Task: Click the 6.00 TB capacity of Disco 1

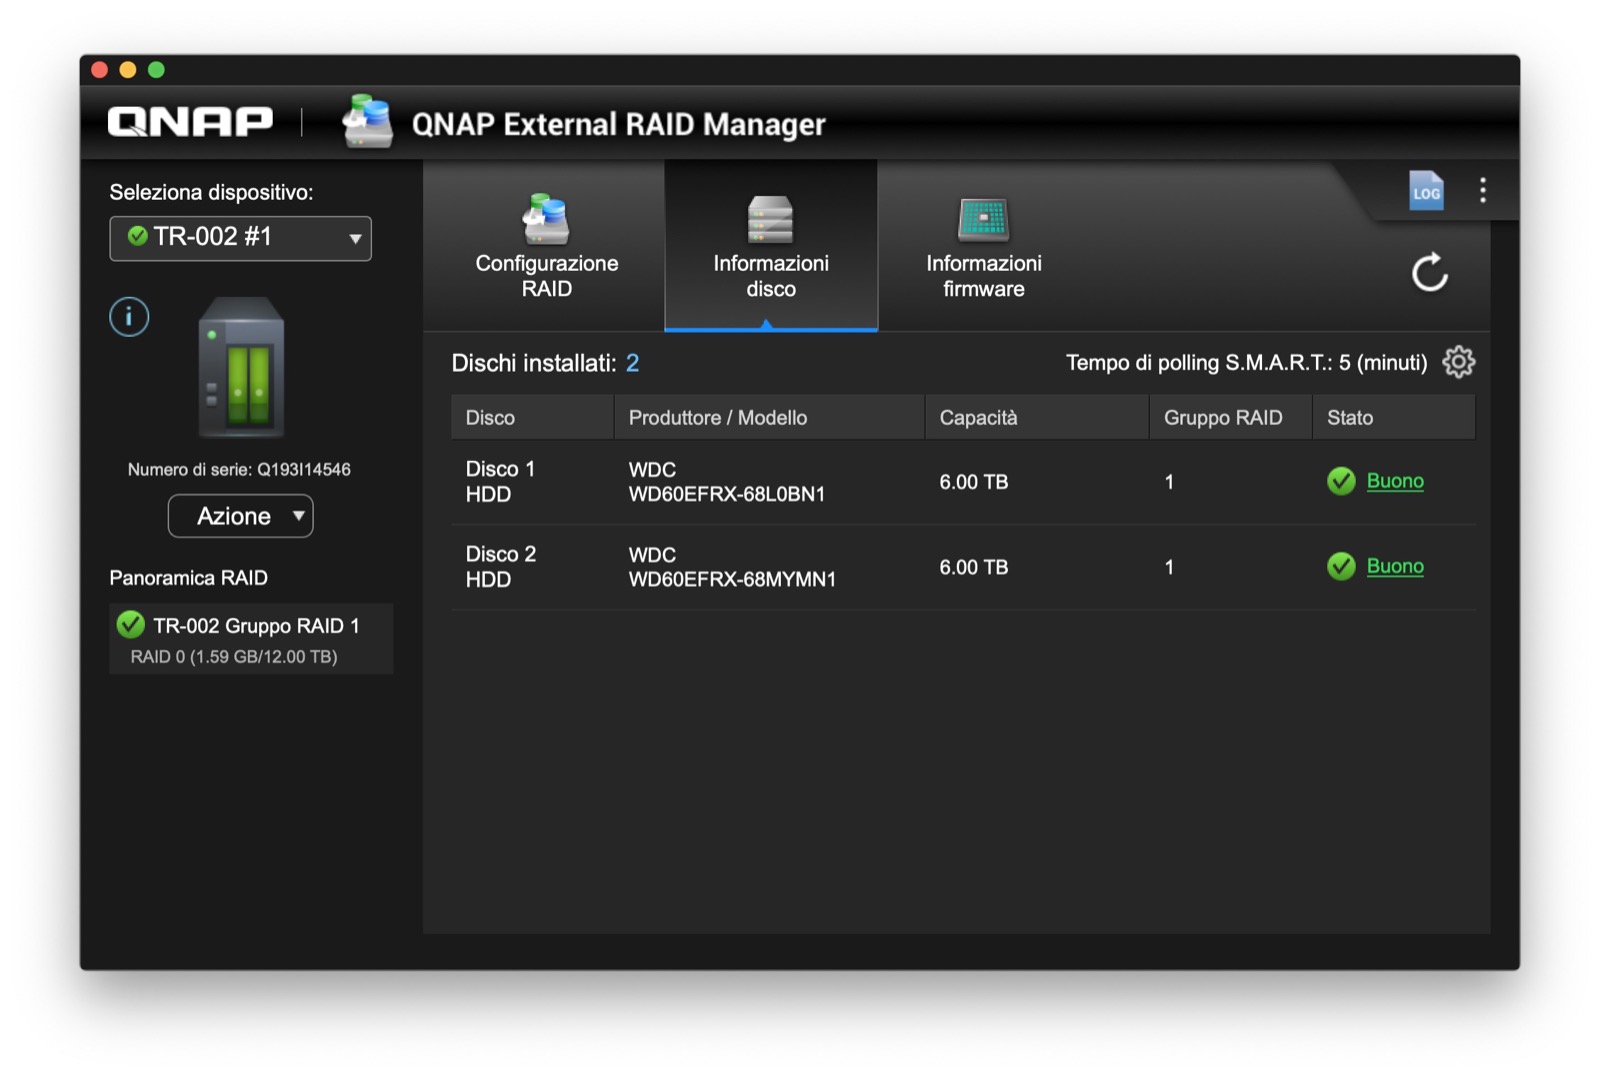Action: click(x=973, y=482)
